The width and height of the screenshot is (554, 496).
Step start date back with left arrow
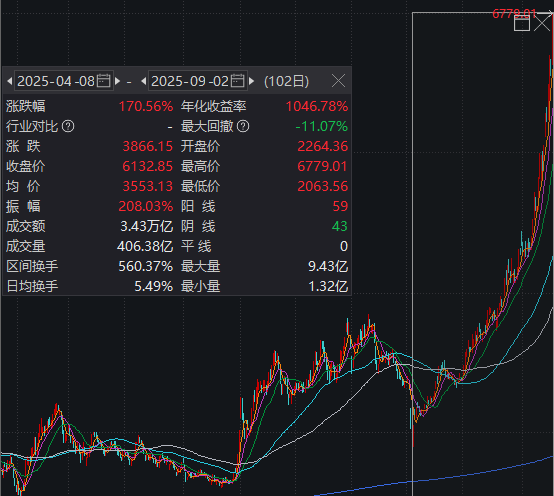point(10,81)
